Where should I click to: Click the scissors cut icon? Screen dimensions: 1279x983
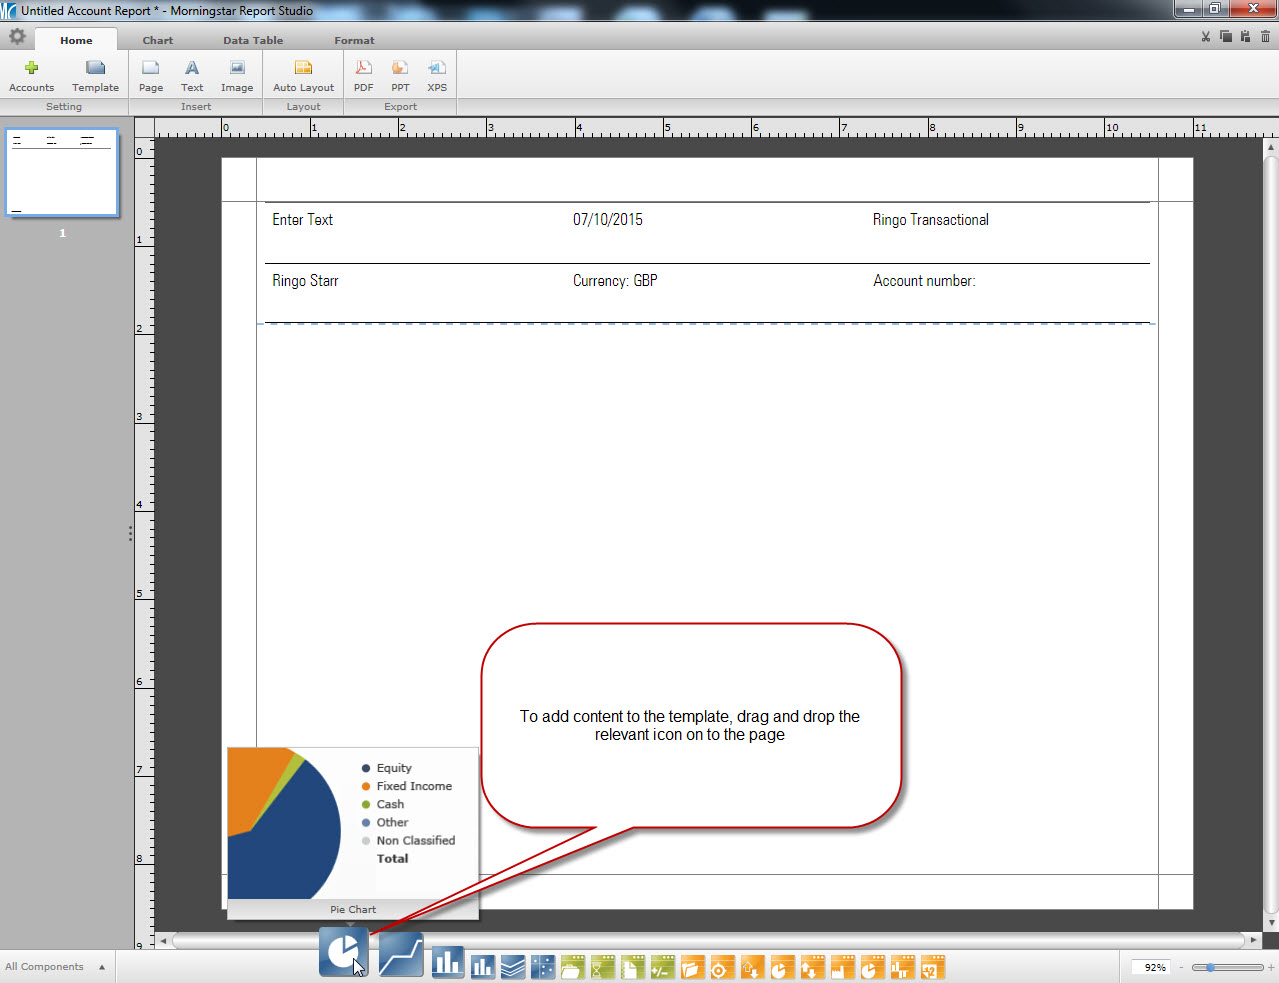click(1206, 37)
